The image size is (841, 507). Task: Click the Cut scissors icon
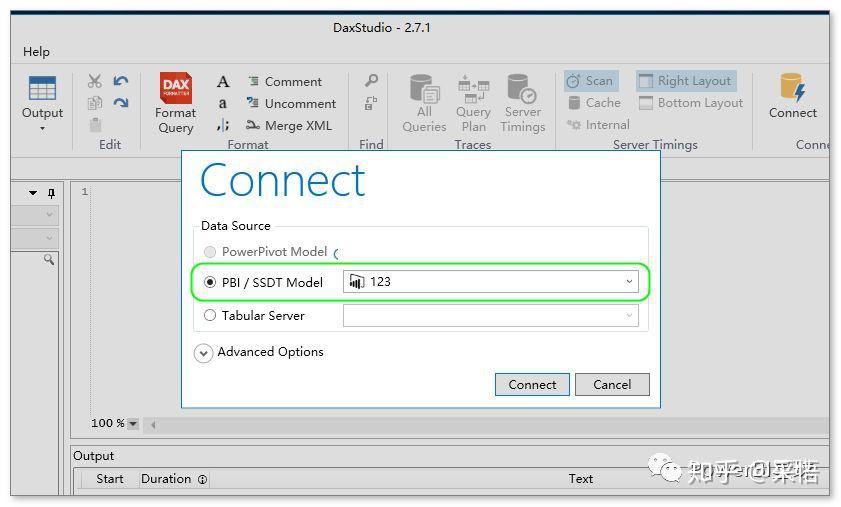(94, 81)
